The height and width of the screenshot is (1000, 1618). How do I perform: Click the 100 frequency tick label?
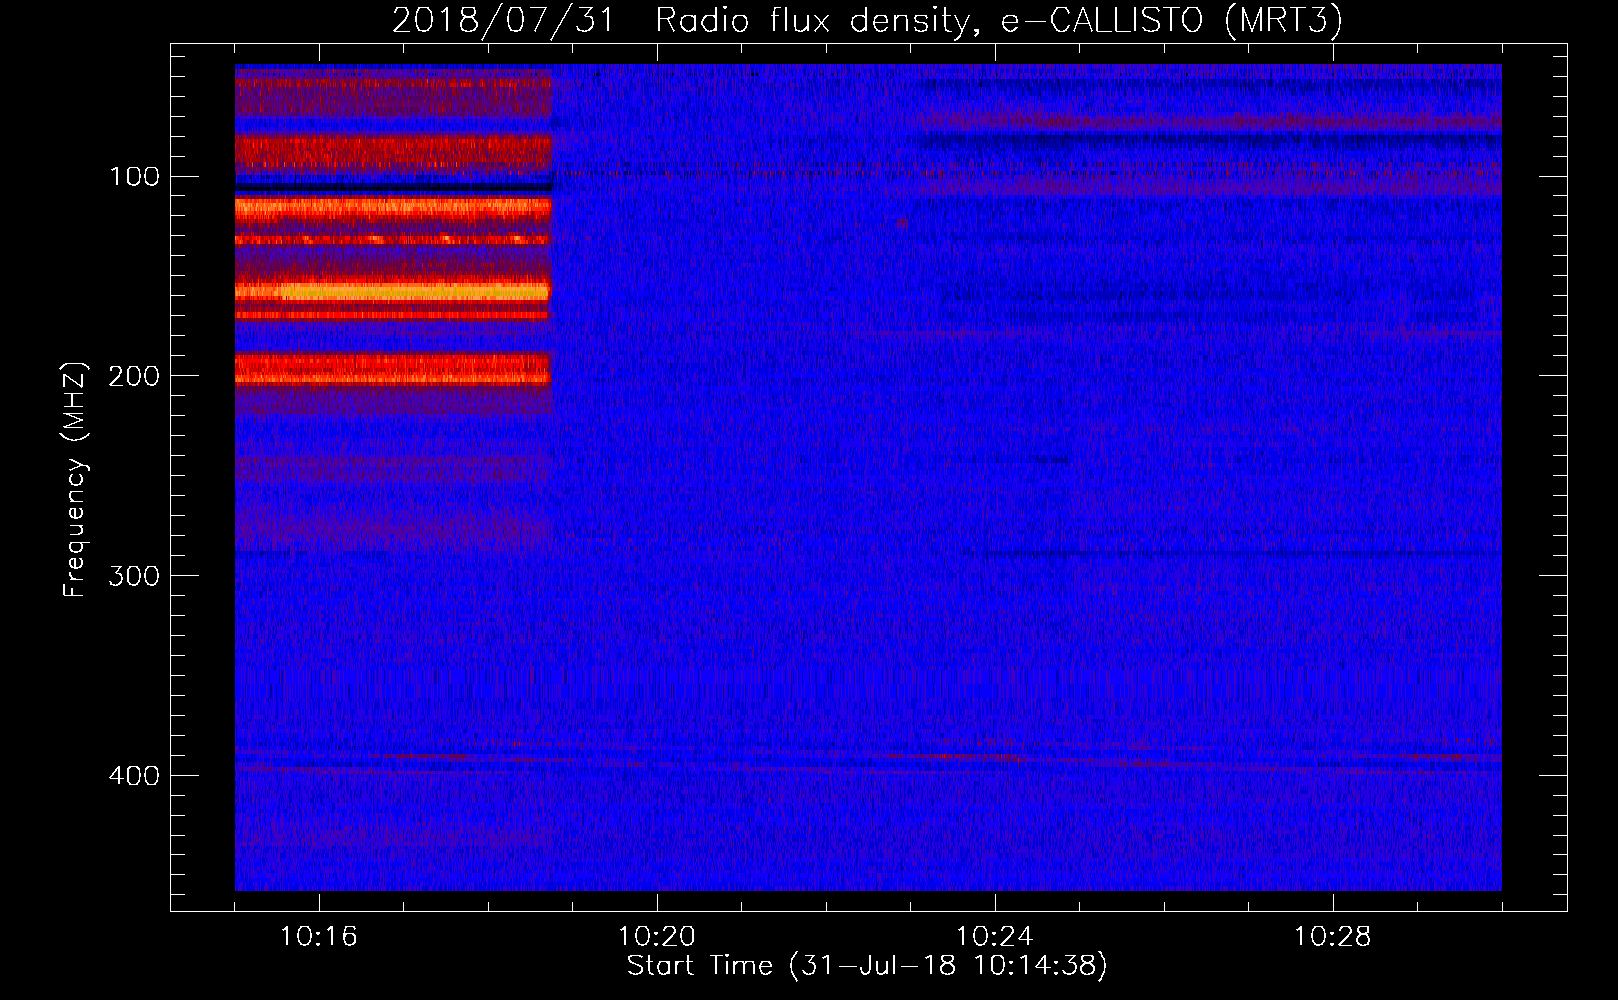point(135,177)
